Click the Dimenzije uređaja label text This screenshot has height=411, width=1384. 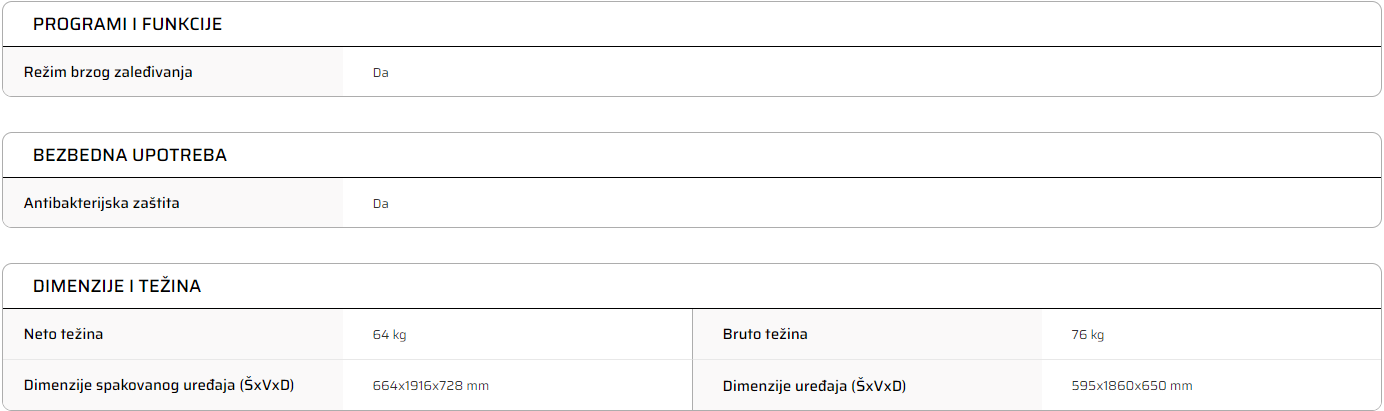pyautogui.click(x=785, y=385)
